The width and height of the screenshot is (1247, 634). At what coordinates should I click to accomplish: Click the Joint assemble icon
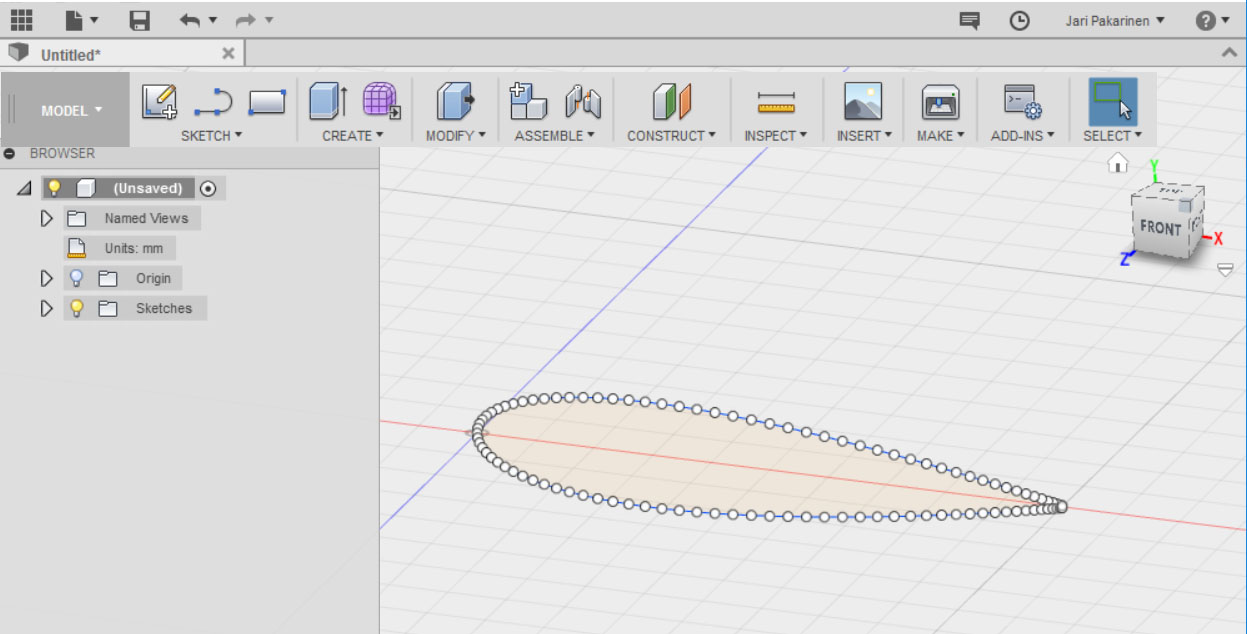coord(583,101)
